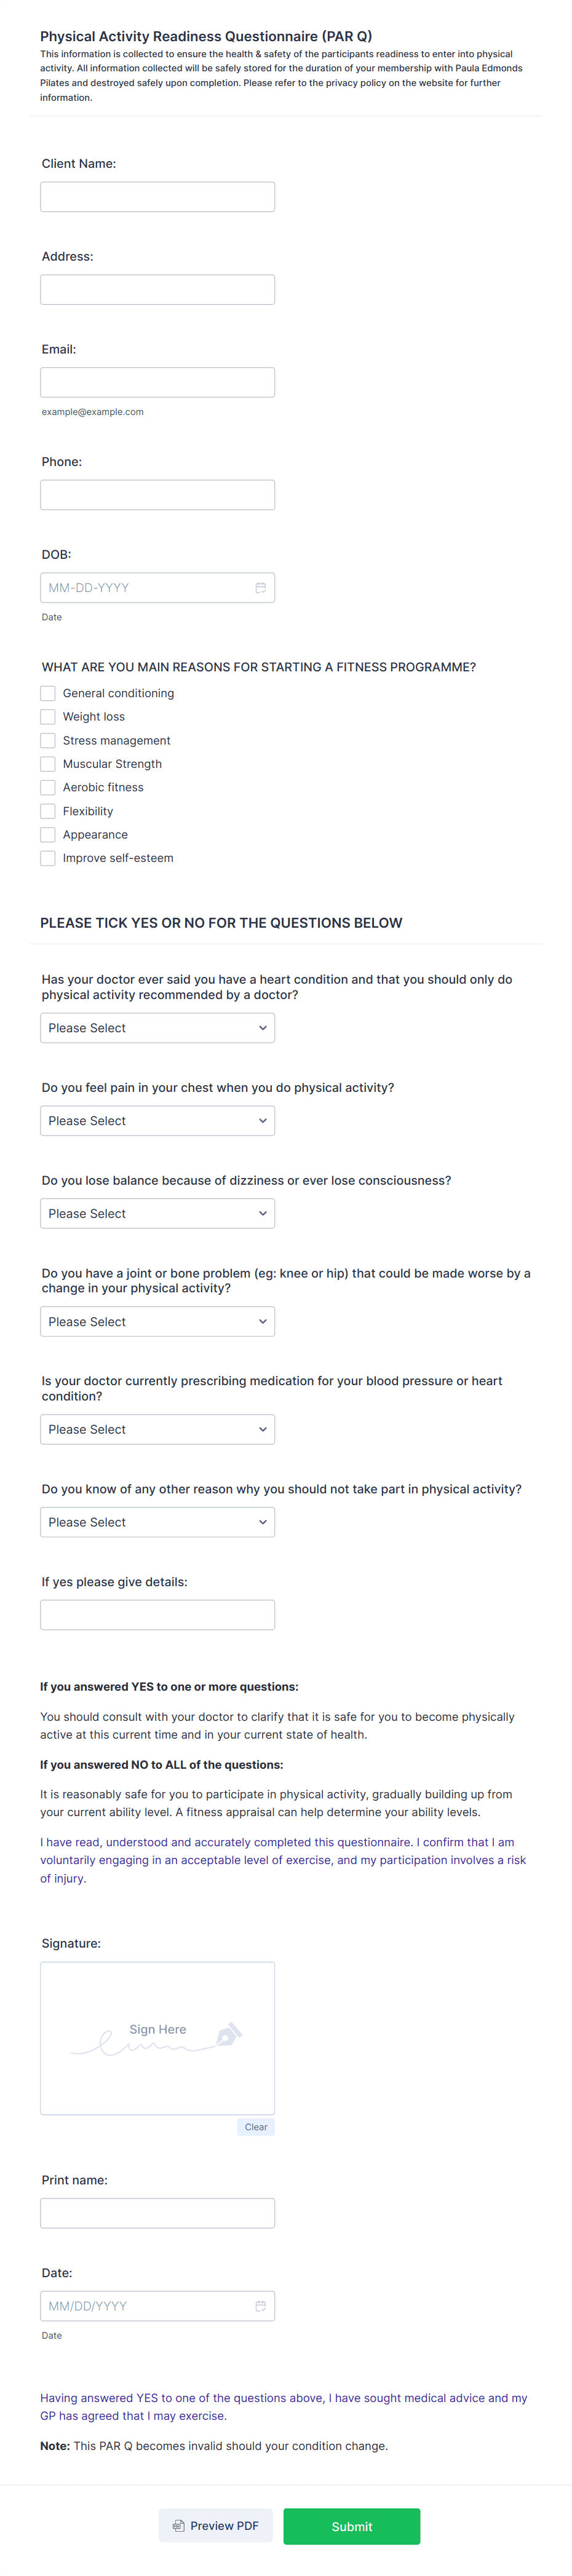The image size is (572, 2576).
Task: Open the blood pressure medication dropdown
Action: point(157,1429)
